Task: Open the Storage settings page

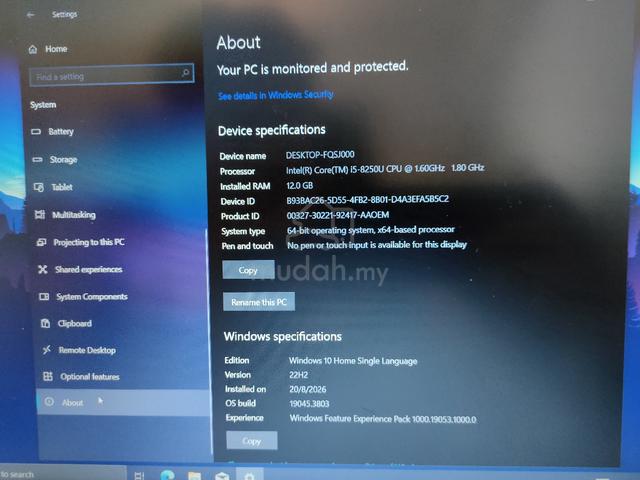Action: 63,160
